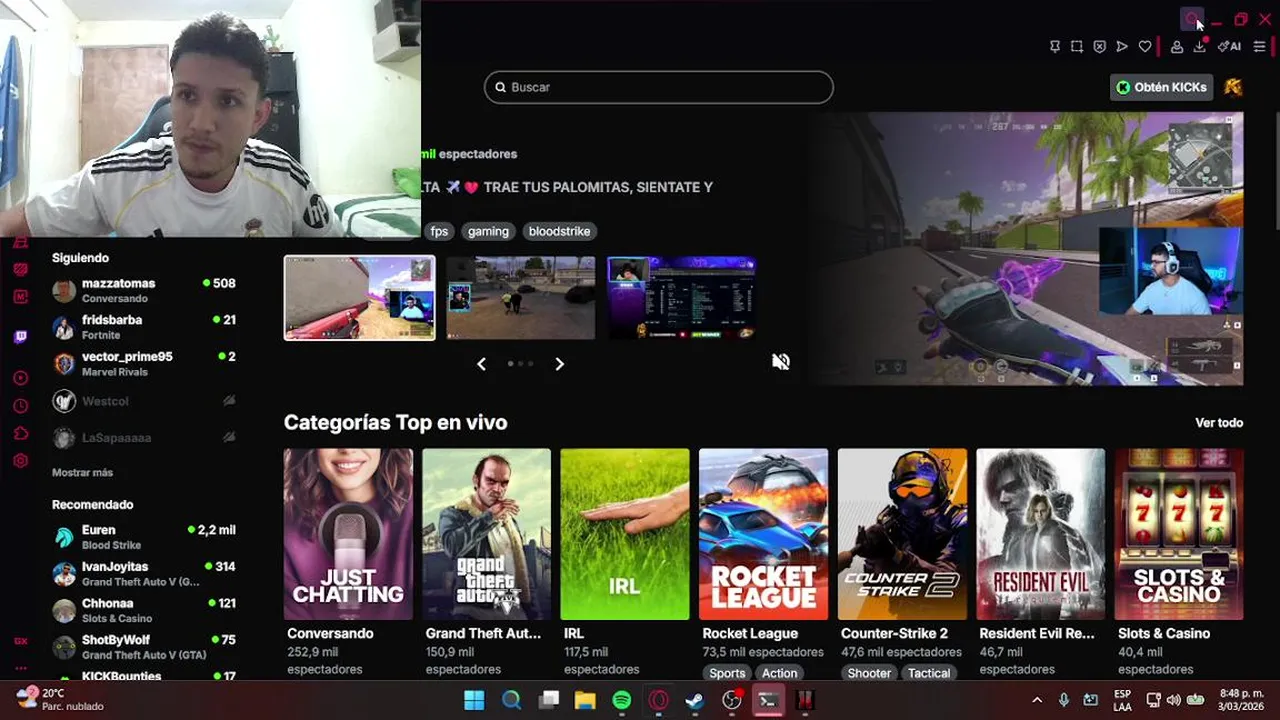Screen dimensions: 1280x720
Task: Open fridsbarba channel in following list
Action: click(x=144, y=327)
